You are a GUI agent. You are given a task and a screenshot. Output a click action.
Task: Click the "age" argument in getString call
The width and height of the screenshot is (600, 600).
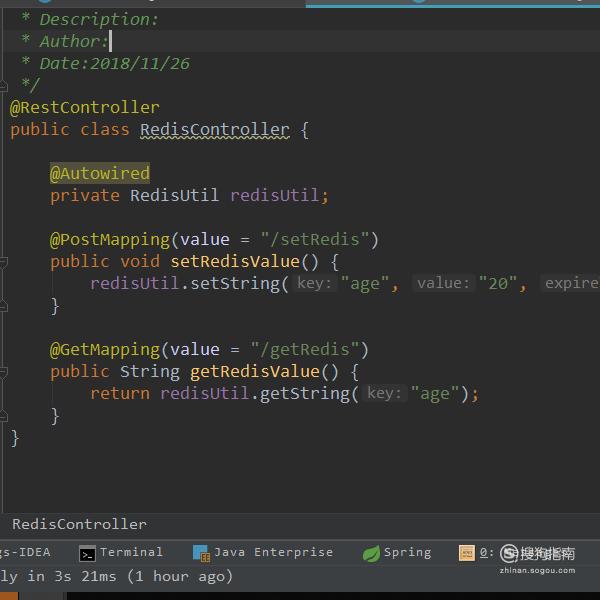click(x=435, y=394)
